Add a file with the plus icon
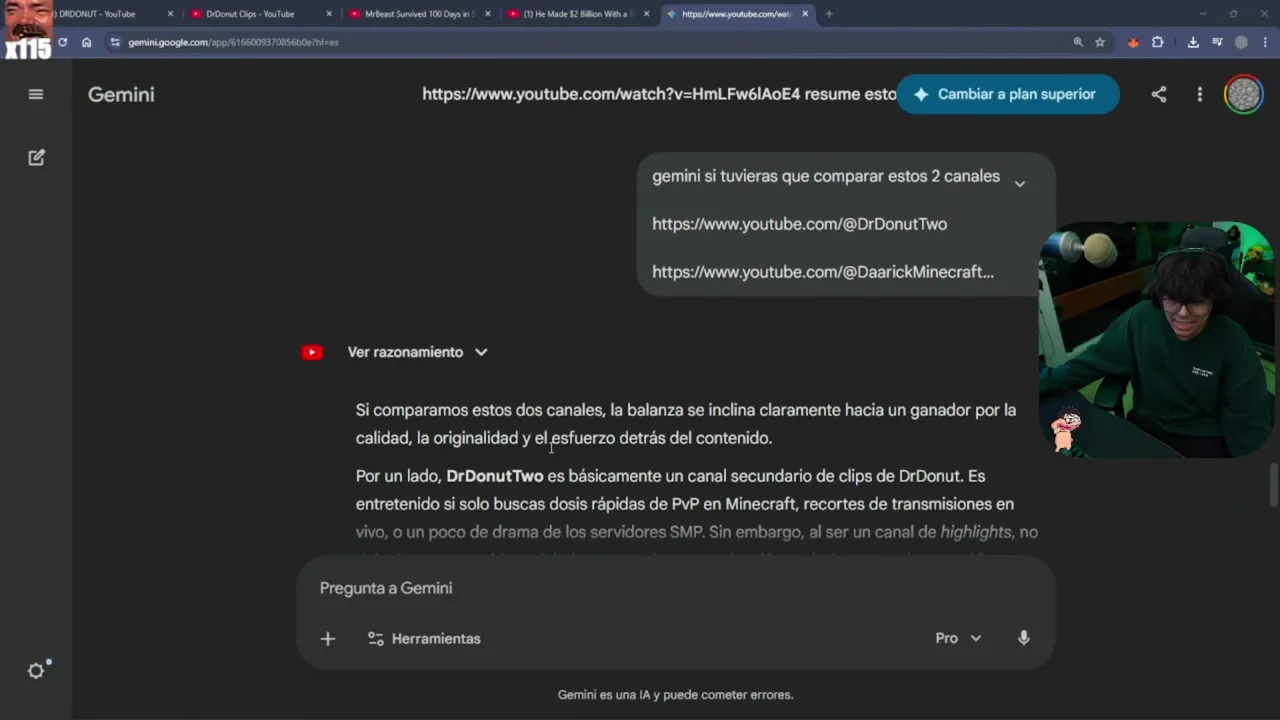Screen dimensions: 1280x720 click(328, 638)
